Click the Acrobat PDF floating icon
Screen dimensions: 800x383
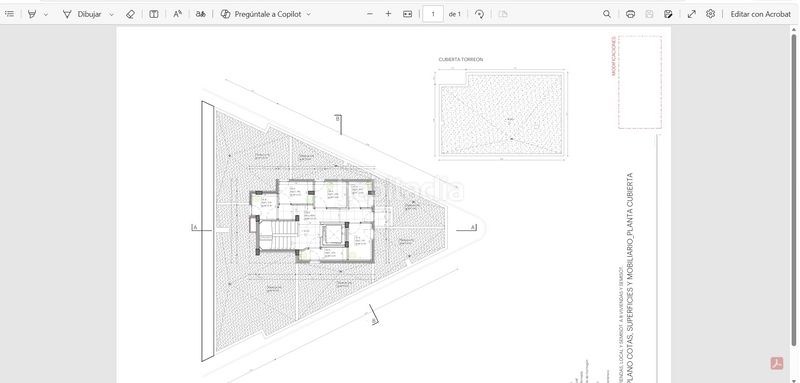coord(777,363)
